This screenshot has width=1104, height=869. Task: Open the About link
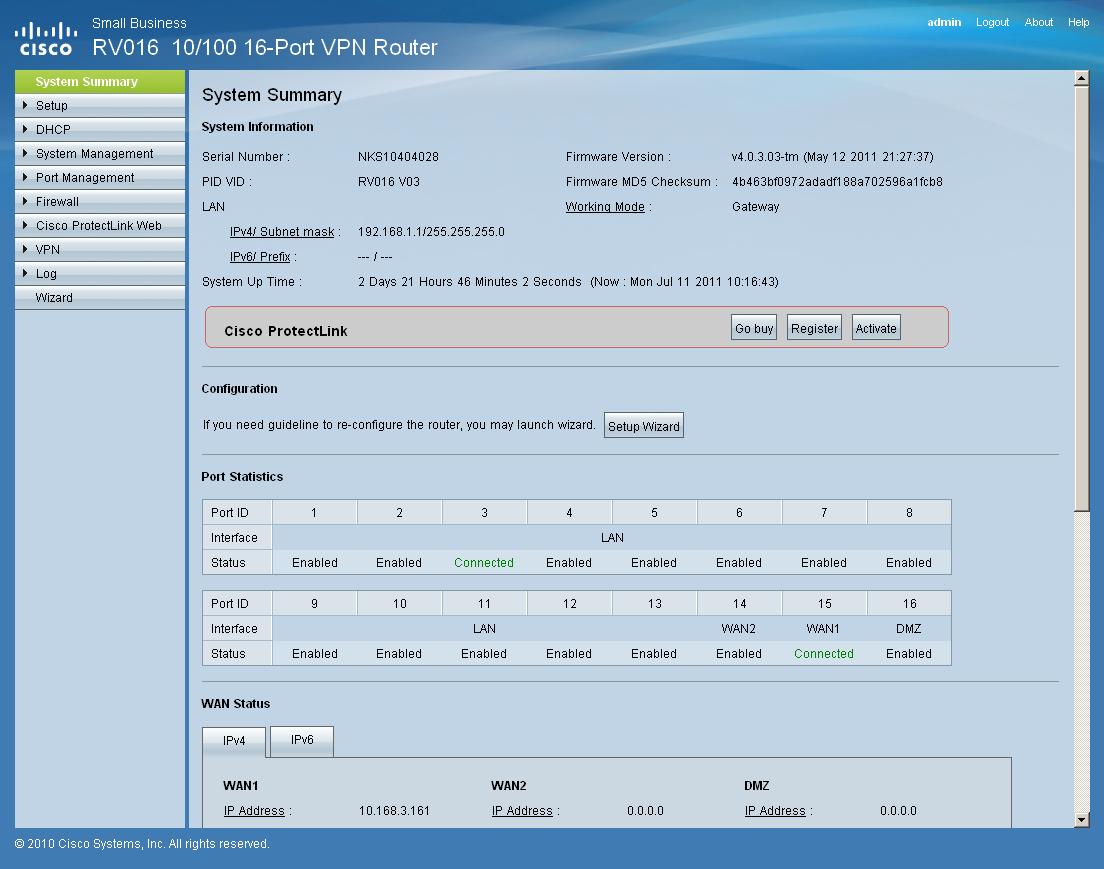[1039, 22]
